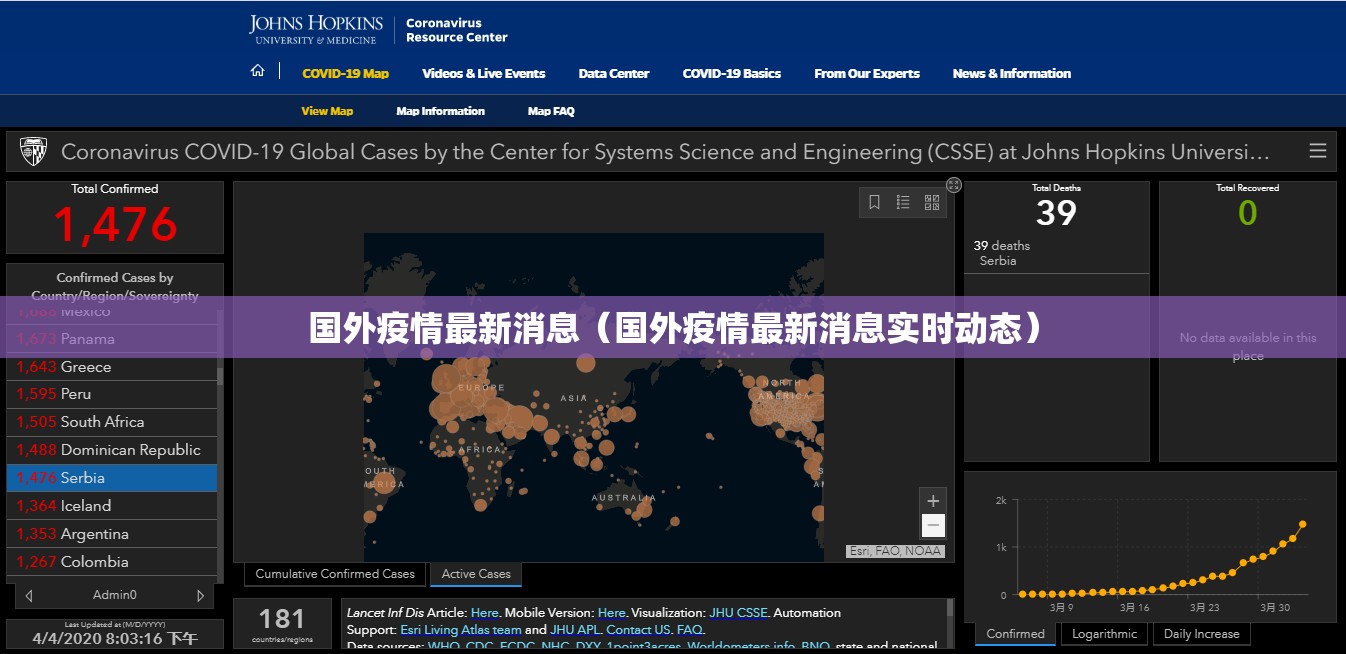Select the Confirmed chart tab
This screenshot has width=1346, height=654.
point(1015,634)
